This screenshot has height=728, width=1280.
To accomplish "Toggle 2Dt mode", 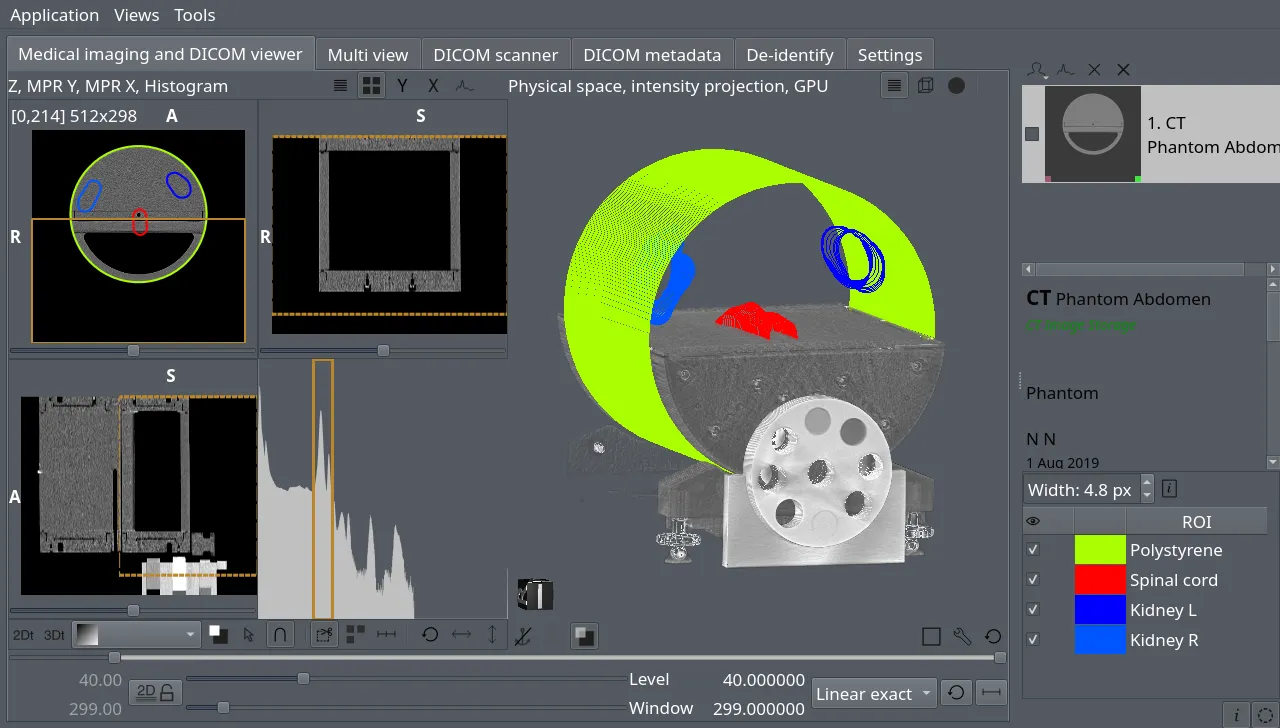I will pyautogui.click(x=22, y=634).
